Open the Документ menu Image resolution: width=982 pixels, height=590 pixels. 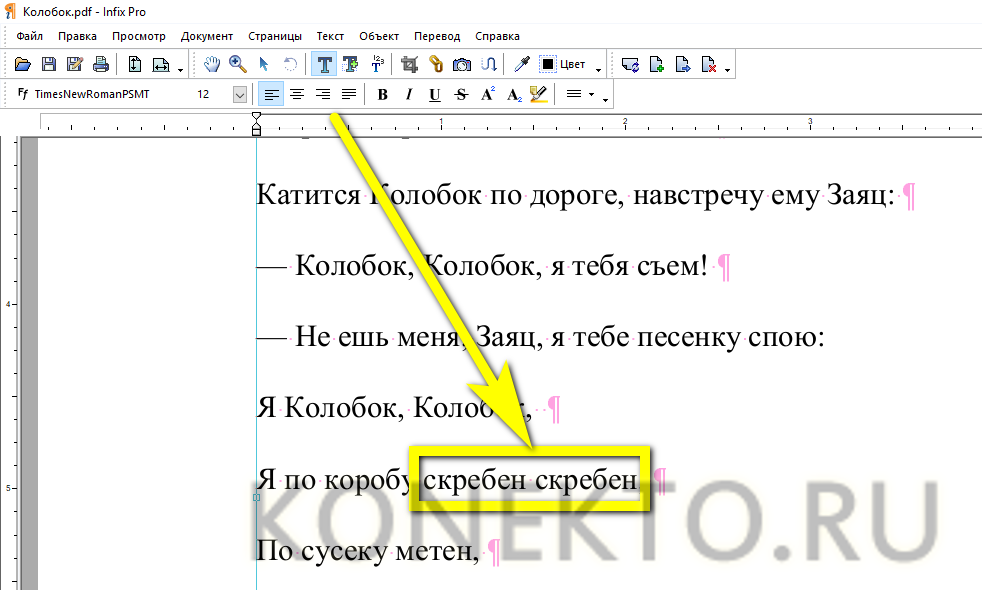(207, 36)
